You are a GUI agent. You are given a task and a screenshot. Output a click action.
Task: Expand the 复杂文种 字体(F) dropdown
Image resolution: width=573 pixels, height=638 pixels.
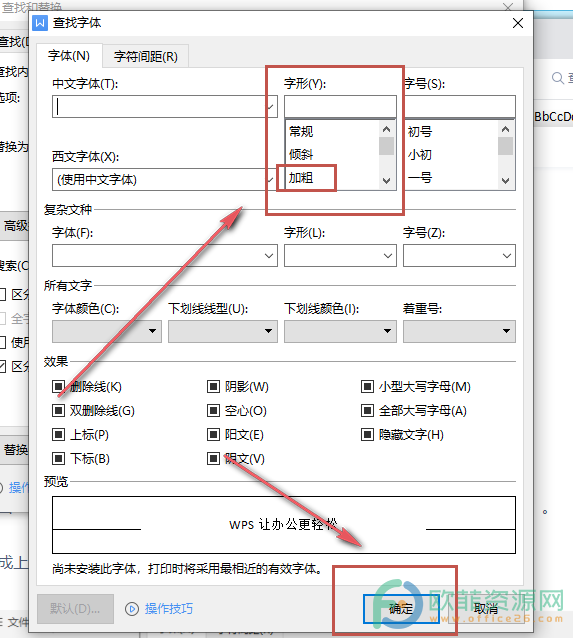pyautogui.click(x=269, y=256)
